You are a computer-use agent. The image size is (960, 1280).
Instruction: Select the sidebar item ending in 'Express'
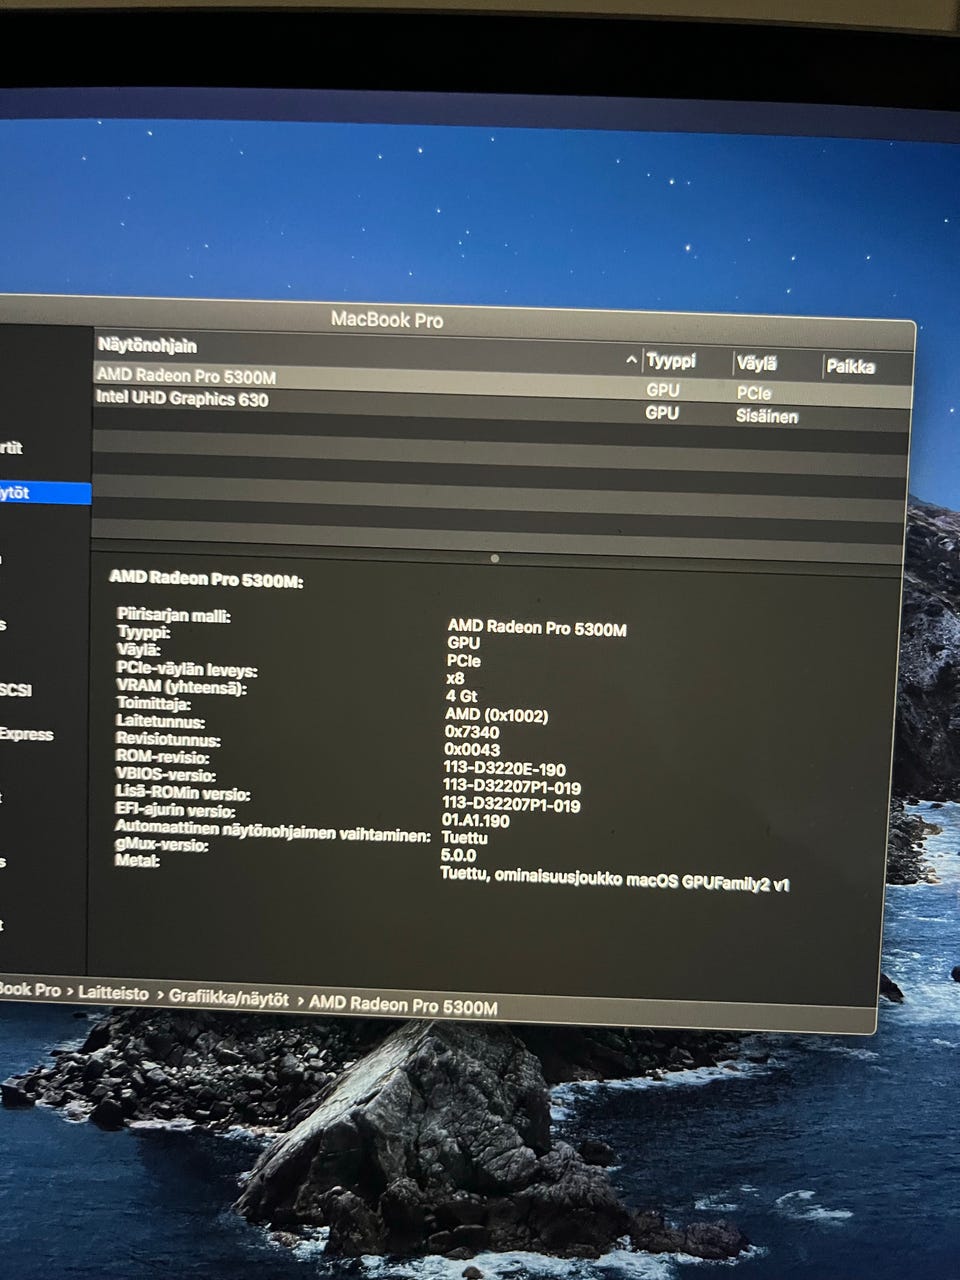[x=27, y=734]
